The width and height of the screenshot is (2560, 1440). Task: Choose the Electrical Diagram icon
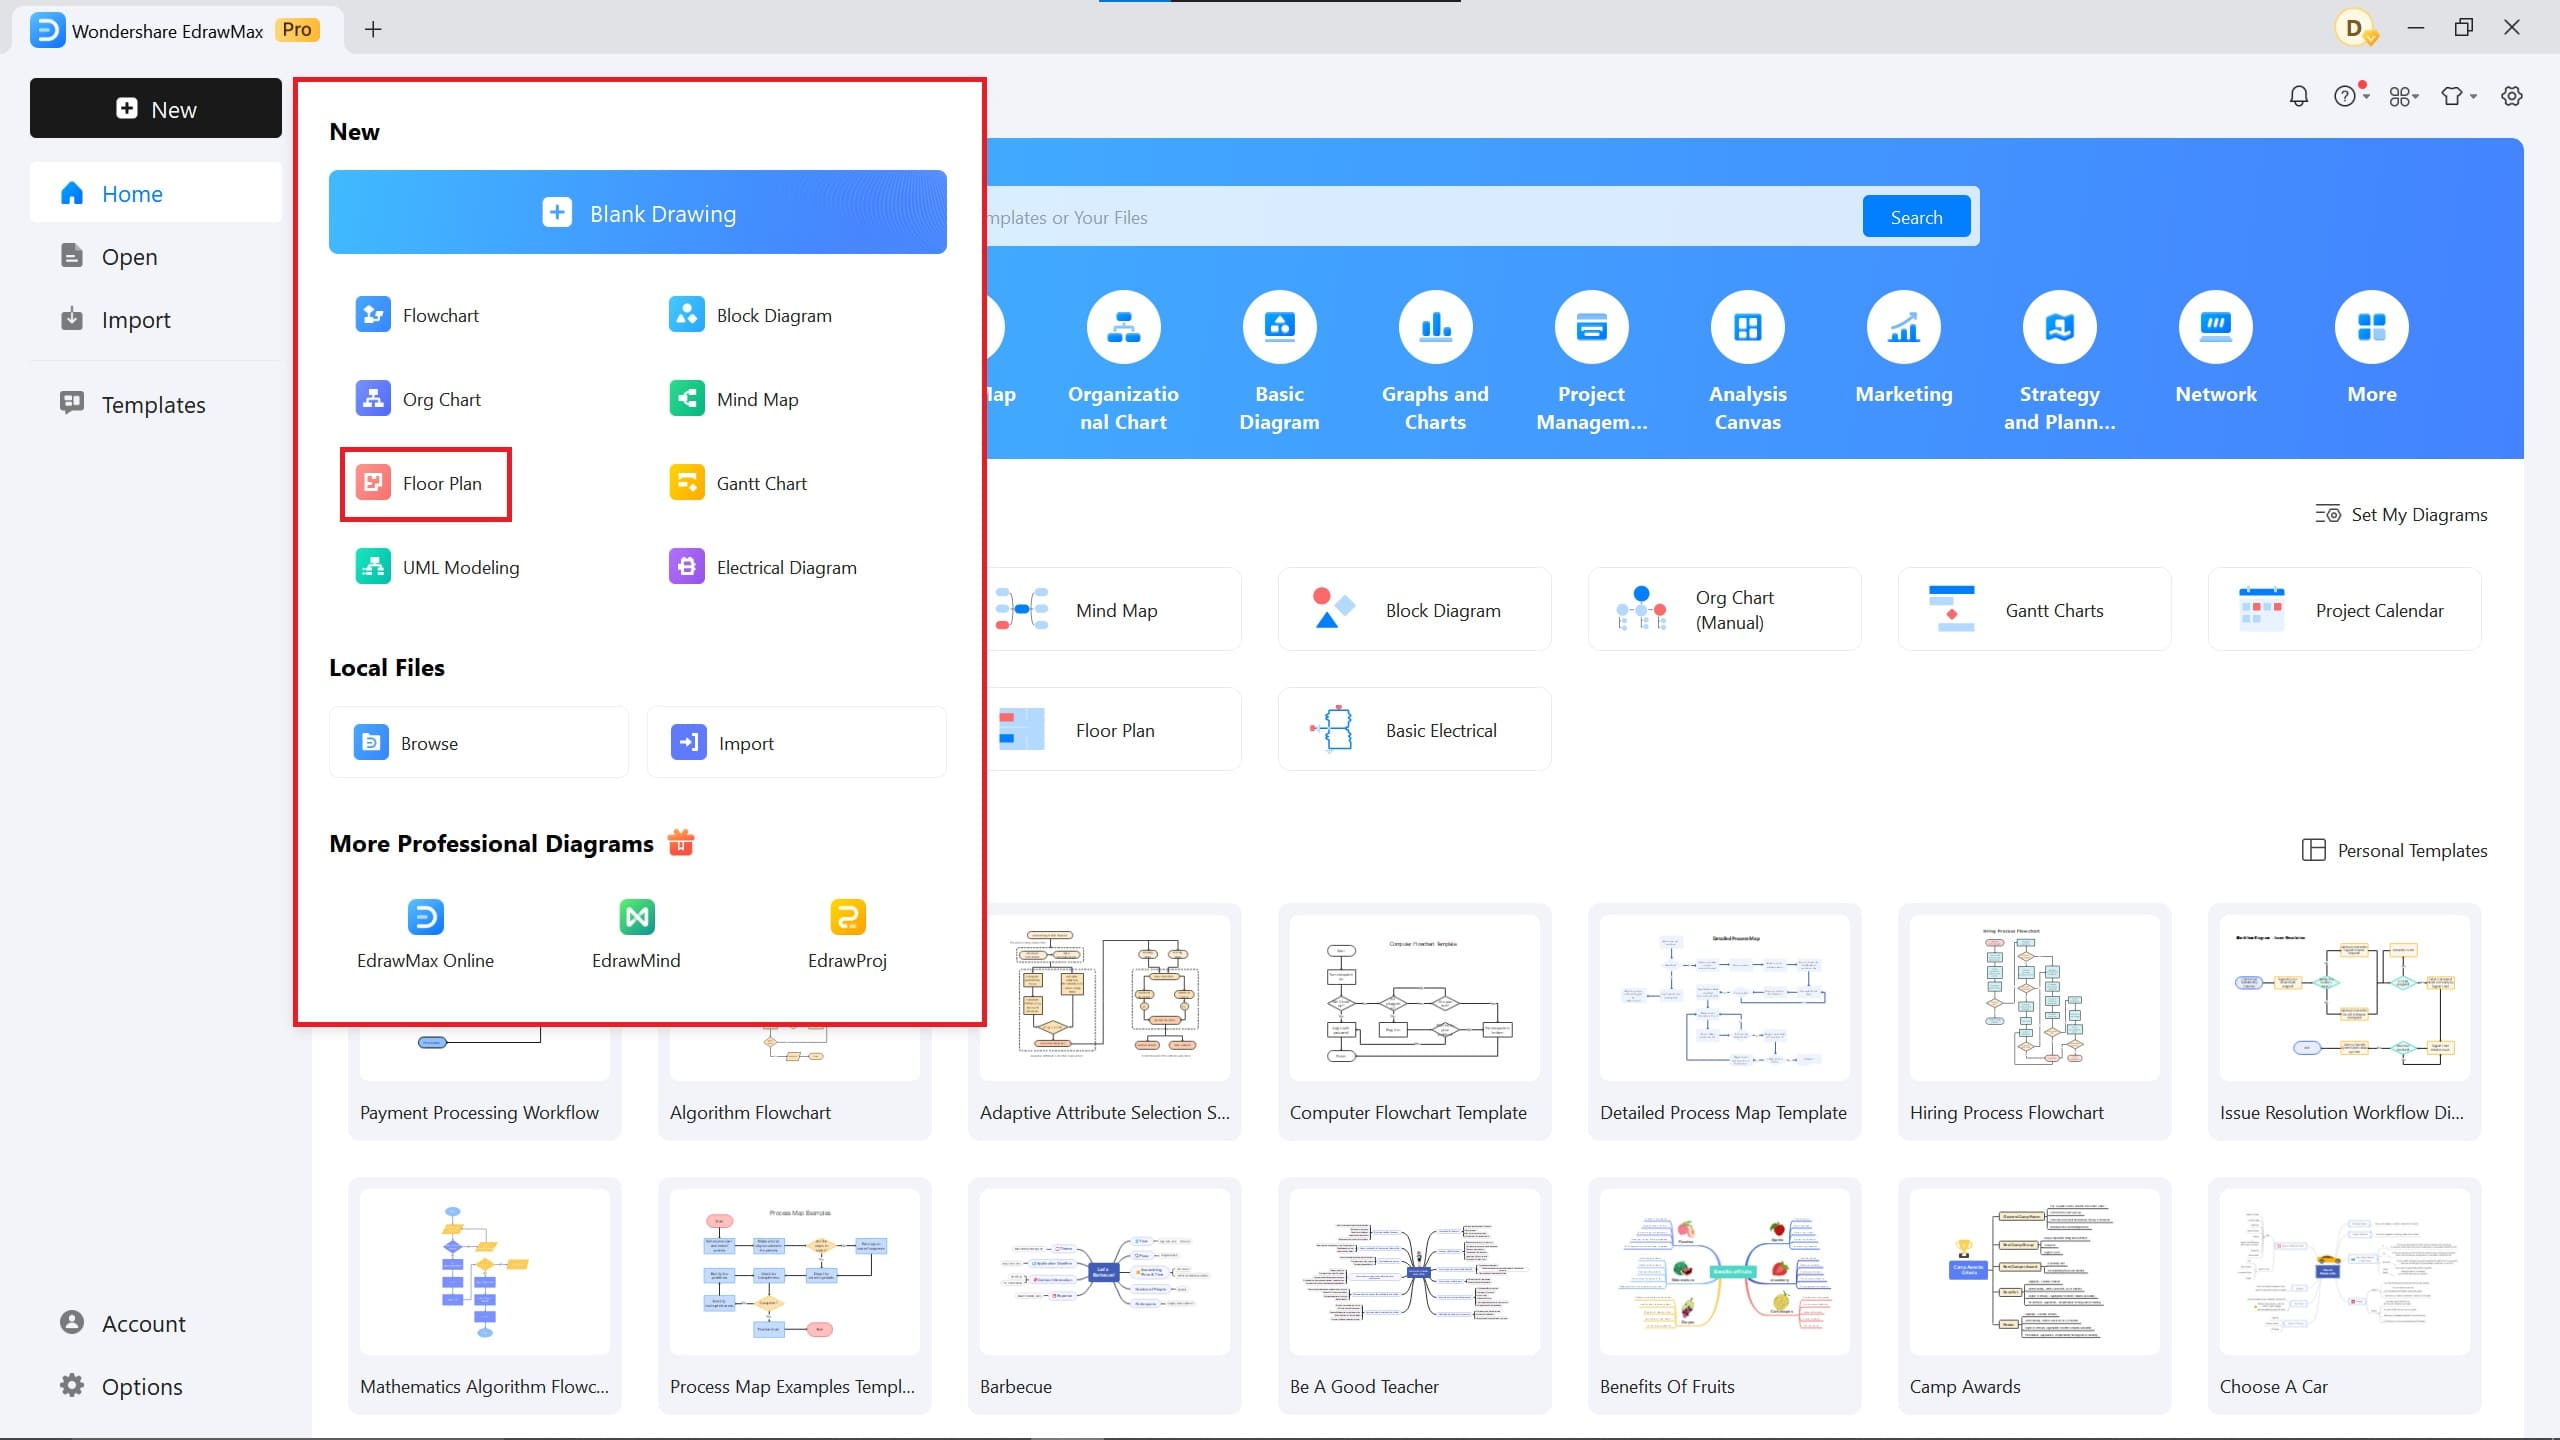coord(687,567)
